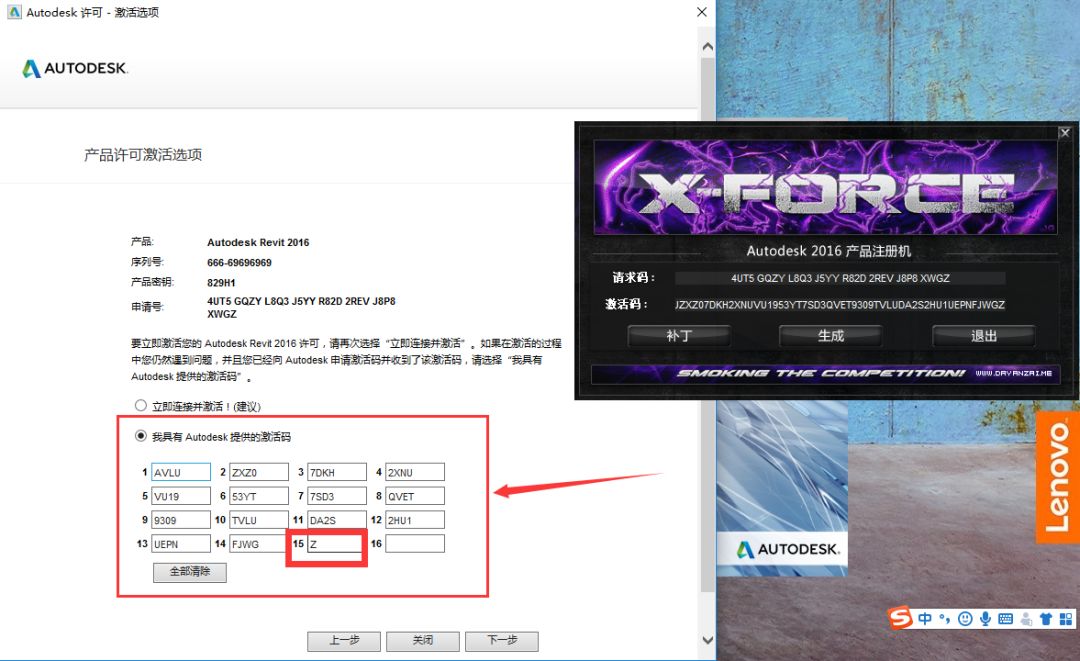Screen dimensions: 1080x661
Task: Click activation field 9 containing 9309
Action: click(181, 520)
